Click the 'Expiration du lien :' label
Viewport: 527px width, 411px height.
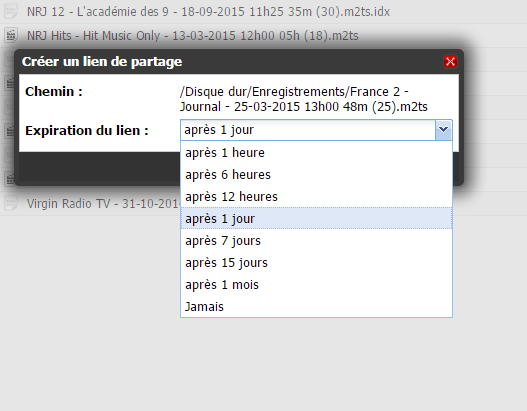[x=87, y=130]
